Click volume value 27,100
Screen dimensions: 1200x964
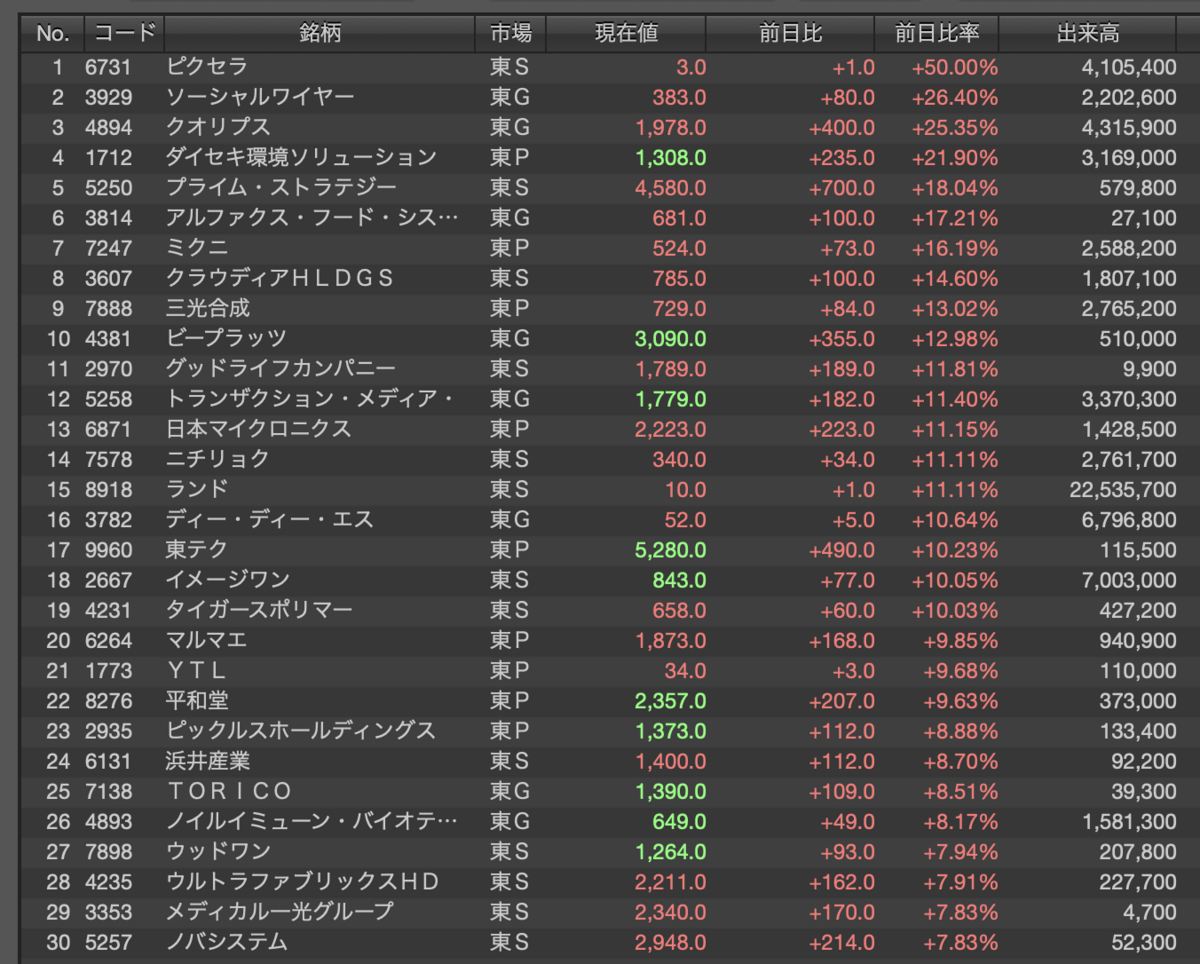[1146, 217]
